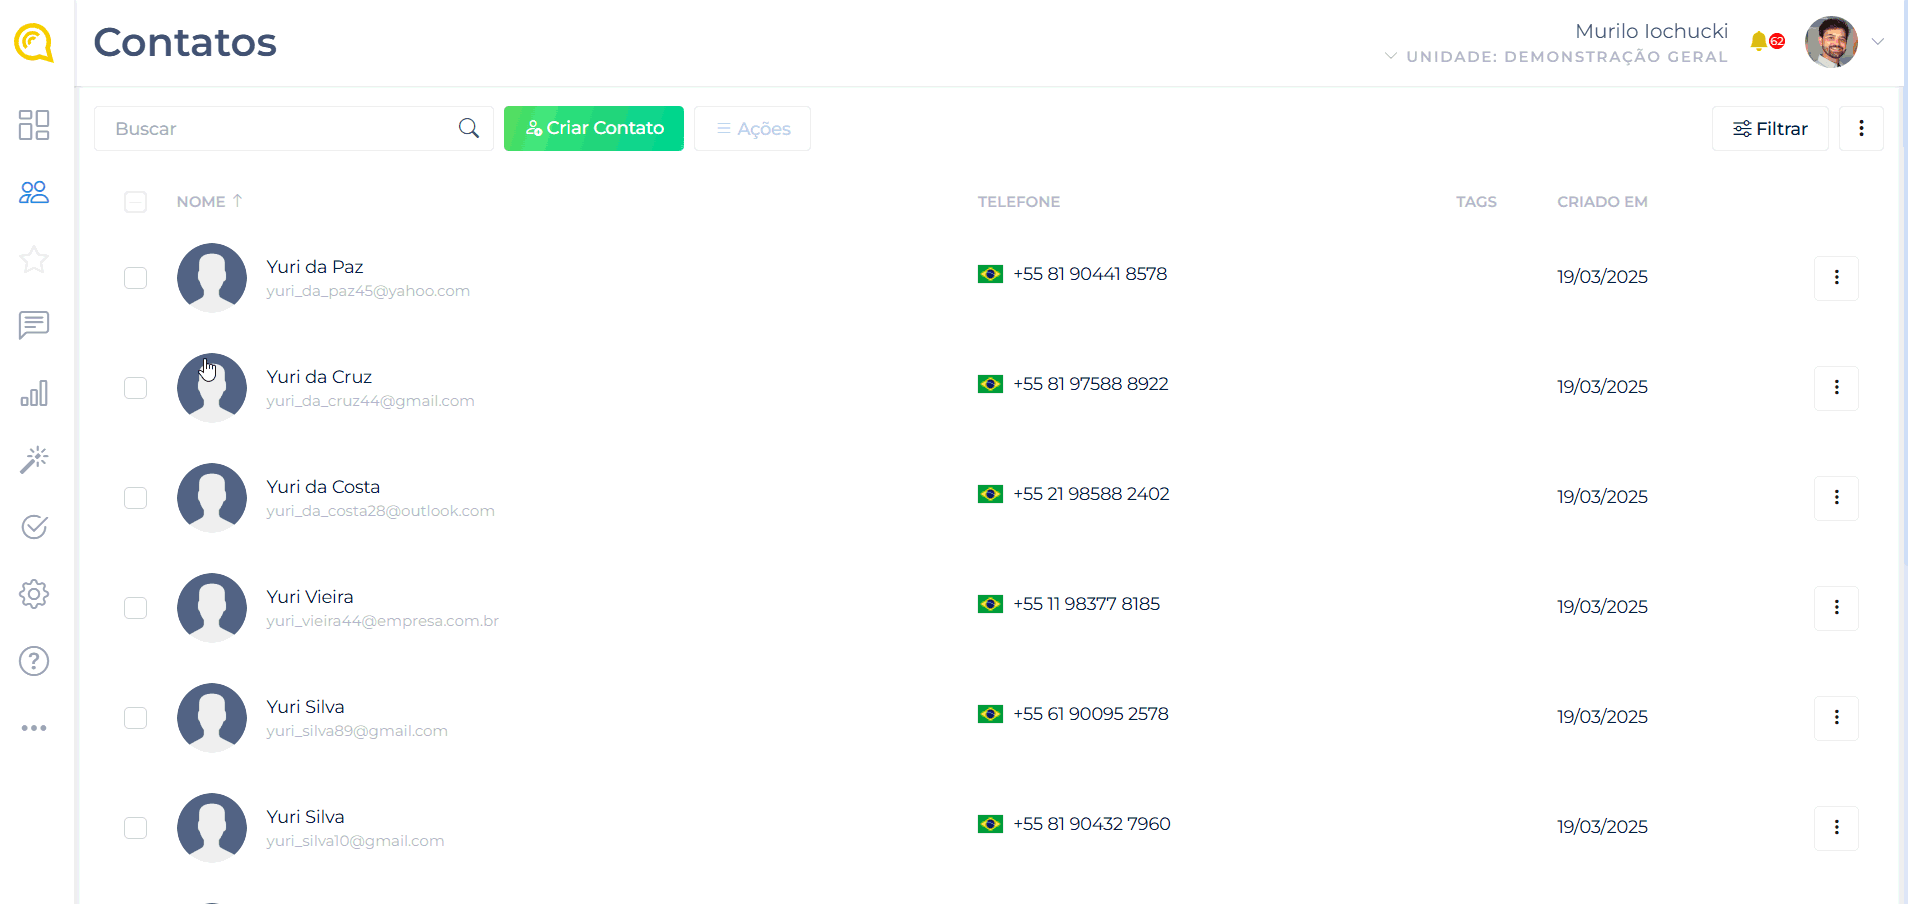Sort contacts by the Nome column header

pos(201,202)
